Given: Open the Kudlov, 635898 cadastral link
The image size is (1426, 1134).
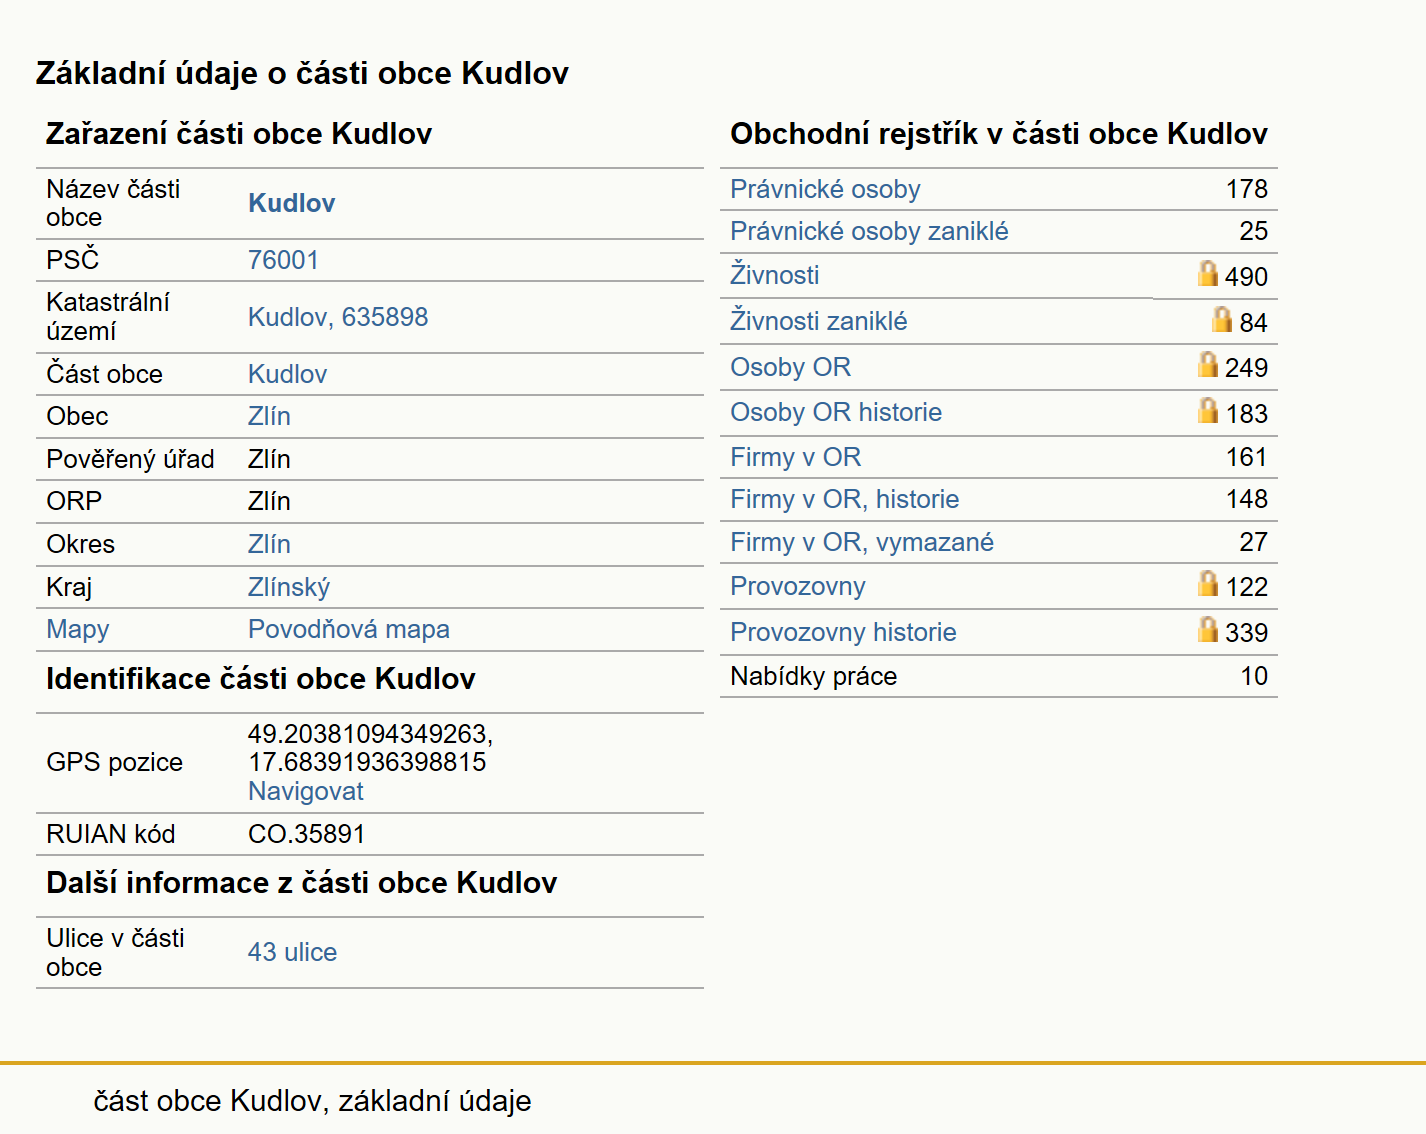Looking at the screenshot, I should [x=338, y=317].
